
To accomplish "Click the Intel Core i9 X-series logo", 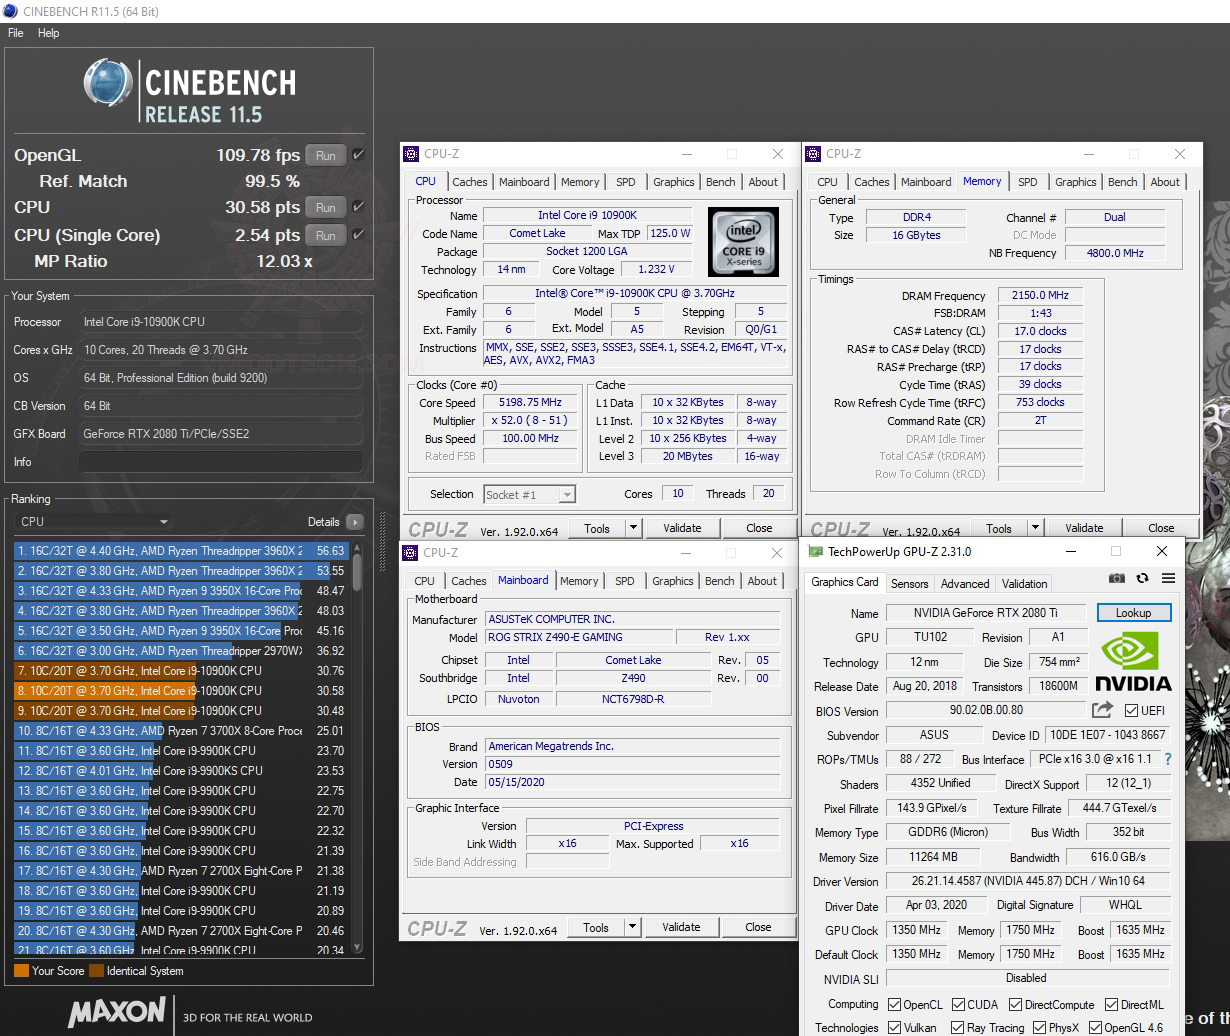I will click(x=743, y=242).
